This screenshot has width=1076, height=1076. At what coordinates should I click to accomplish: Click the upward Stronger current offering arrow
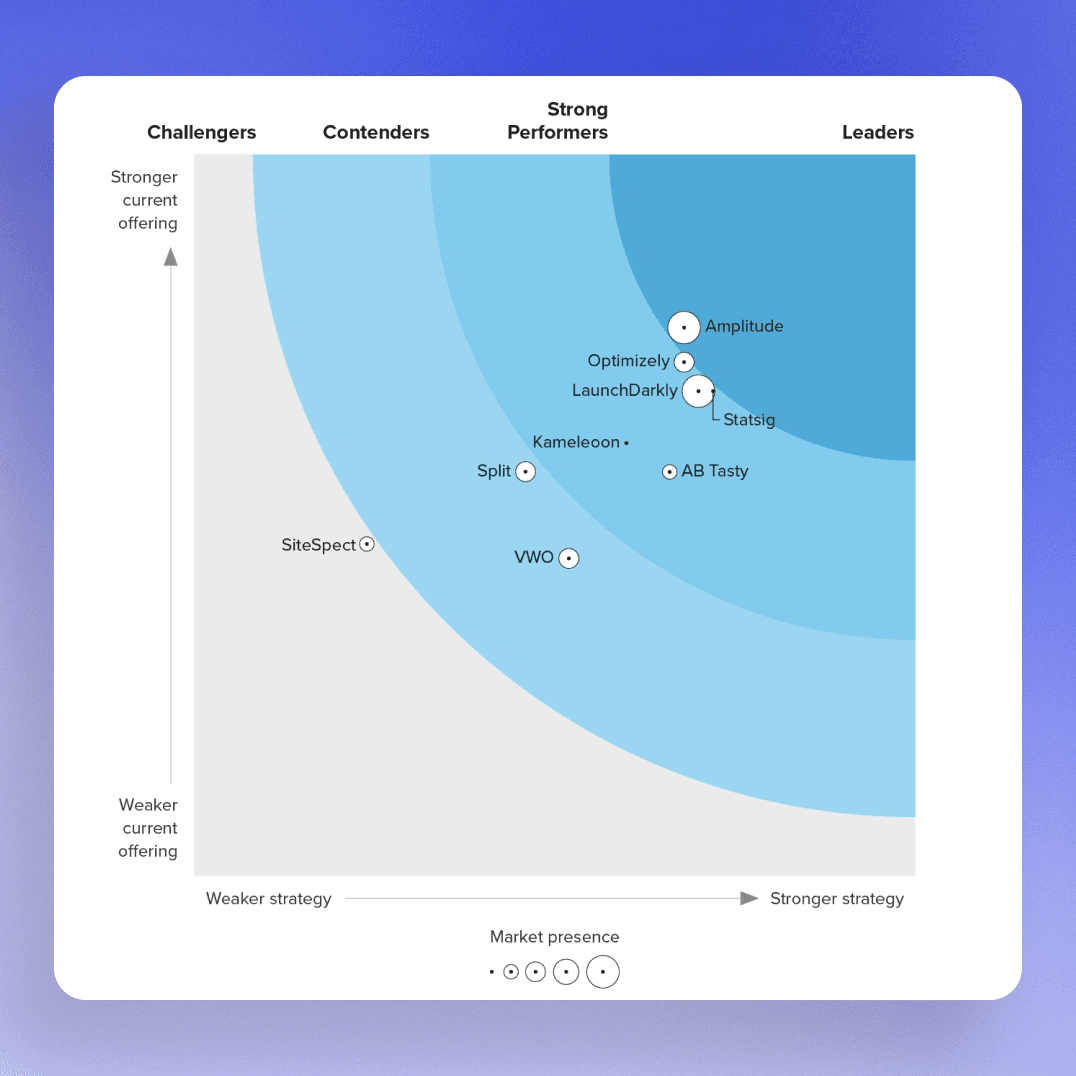coord(171,258)
